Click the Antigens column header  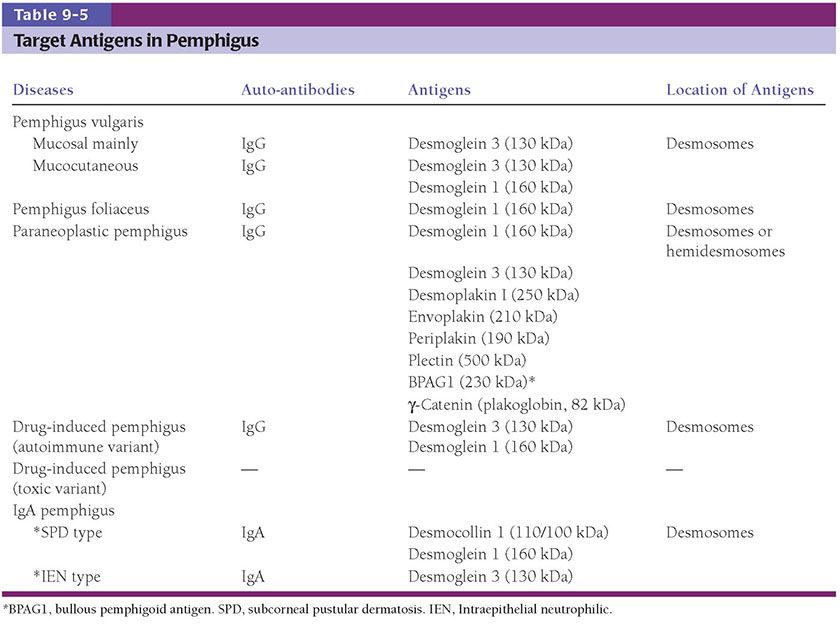(x=439, y=90)
